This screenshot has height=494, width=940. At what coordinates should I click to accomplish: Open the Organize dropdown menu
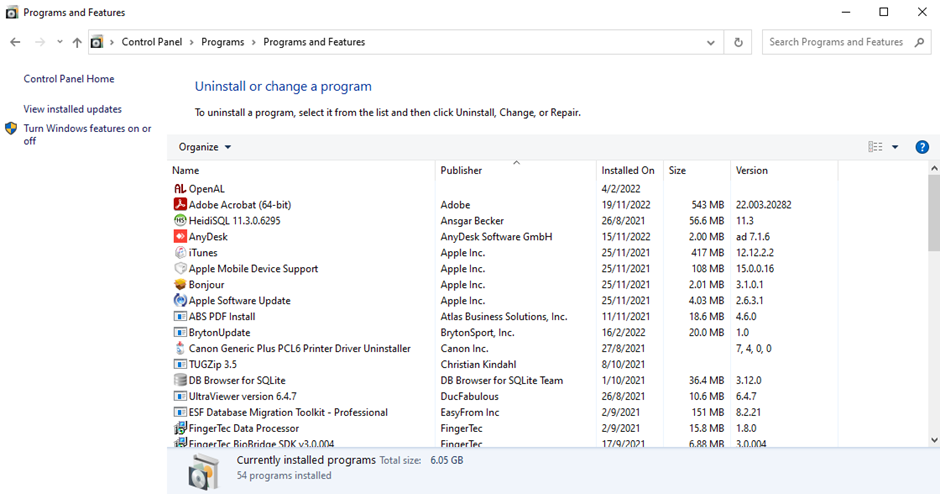204,147
